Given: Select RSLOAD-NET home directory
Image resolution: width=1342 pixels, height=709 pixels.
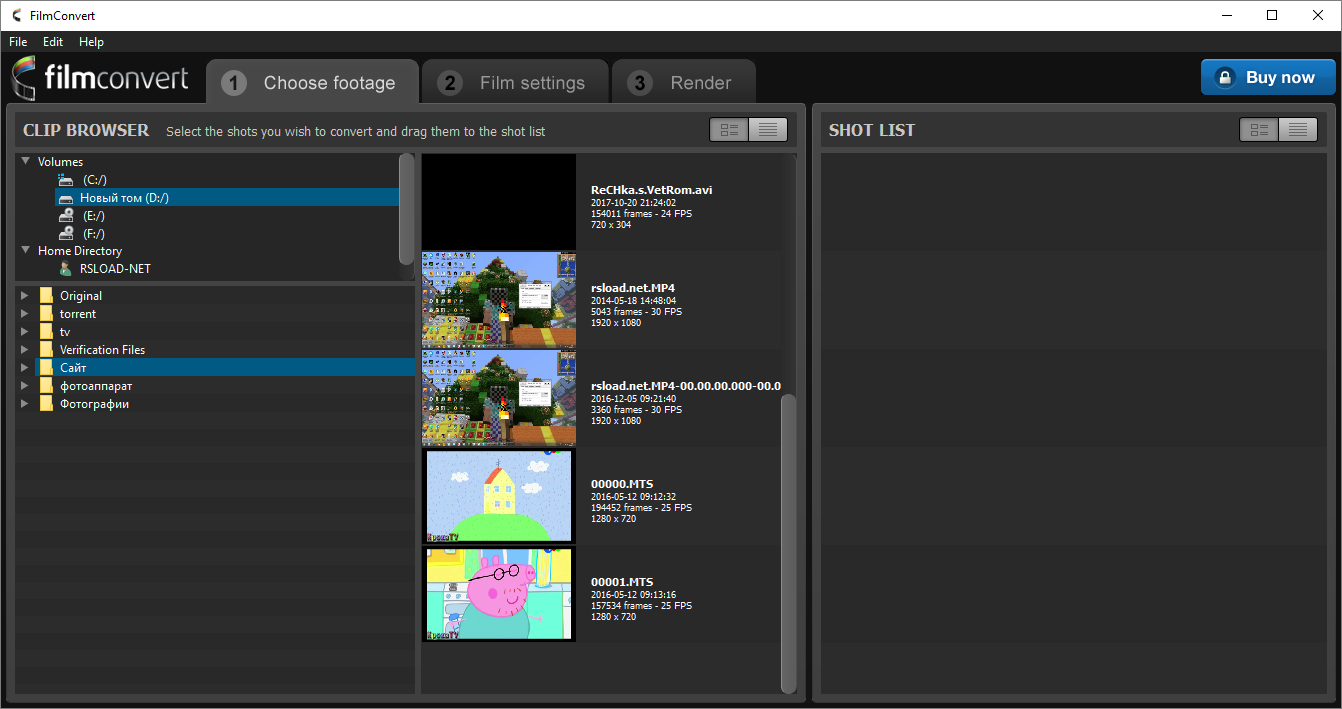Looking at the screenshot, I should tap(115, 269).
